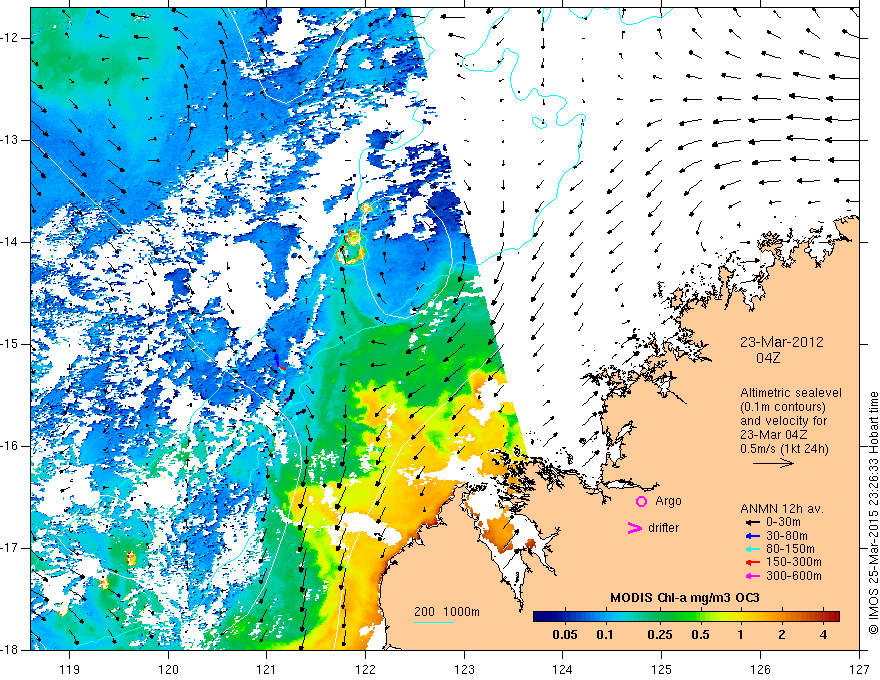The image size is (880, 680).
Task: Click longitude axis label 126
Action: tap(760, 669)
